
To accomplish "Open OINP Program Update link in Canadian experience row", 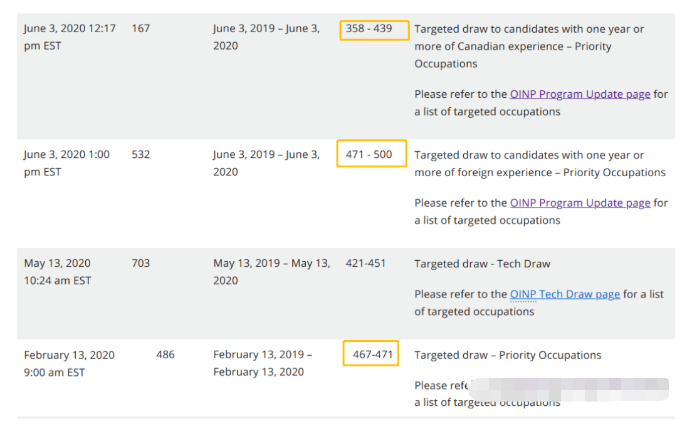I will coord(580,94).
